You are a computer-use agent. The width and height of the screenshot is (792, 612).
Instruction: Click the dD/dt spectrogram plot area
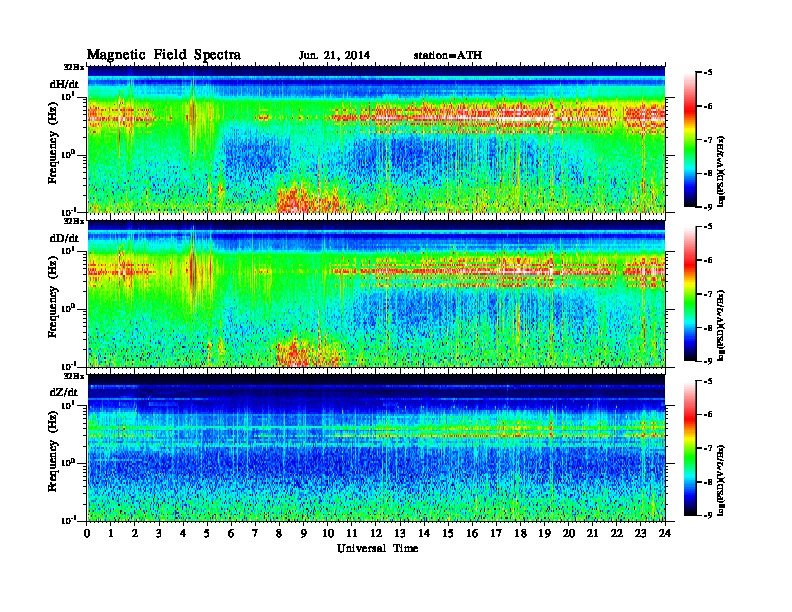pyautogui.click(x=376, y=293)
